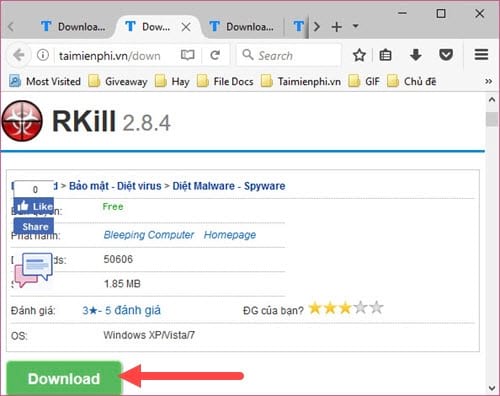Open Diệt Malware - Spyware breadcrumb

point(229,186)
